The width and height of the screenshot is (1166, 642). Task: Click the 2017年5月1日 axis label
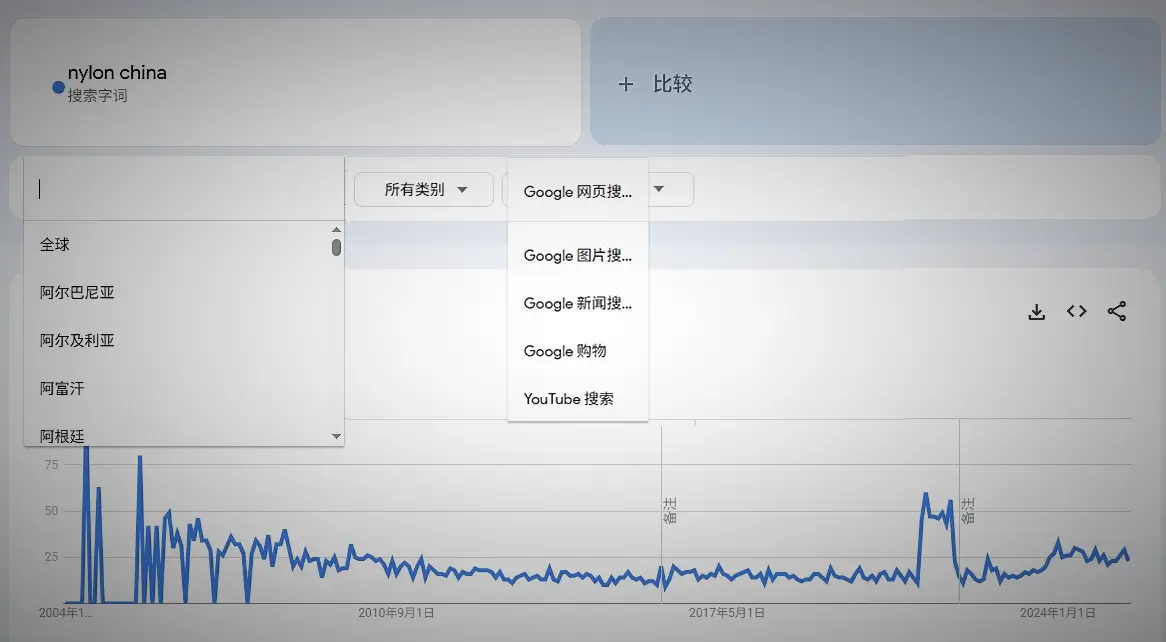coord(727,612)
